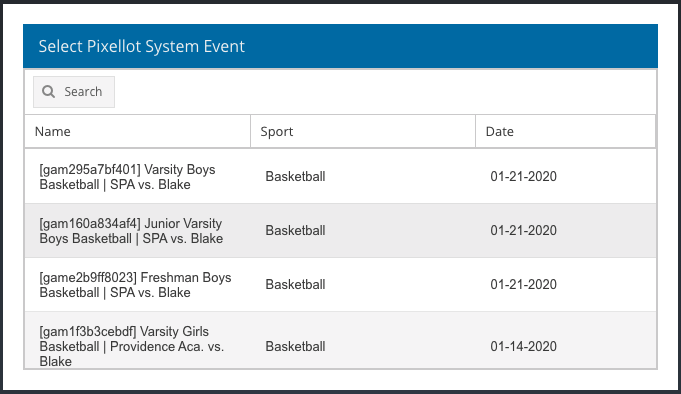Click Basketball sport cell in first row
681x394 pixels.
tap(295, 176)
